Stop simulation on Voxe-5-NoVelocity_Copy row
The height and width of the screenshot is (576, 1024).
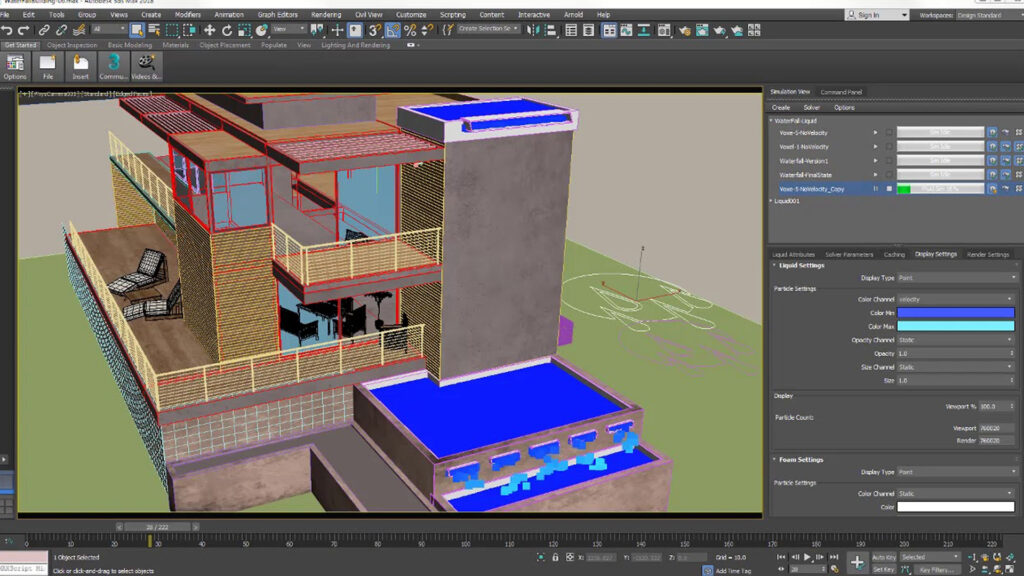(x=889, y=189)
